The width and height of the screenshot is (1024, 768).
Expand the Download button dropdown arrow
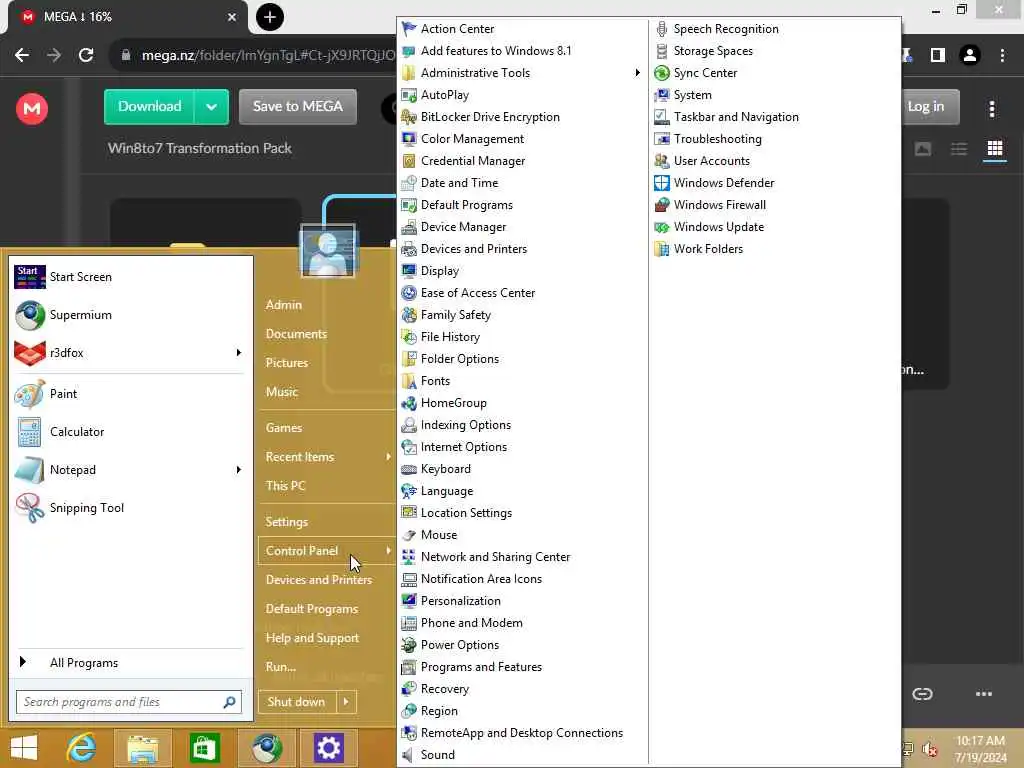[x=212, y=106]
